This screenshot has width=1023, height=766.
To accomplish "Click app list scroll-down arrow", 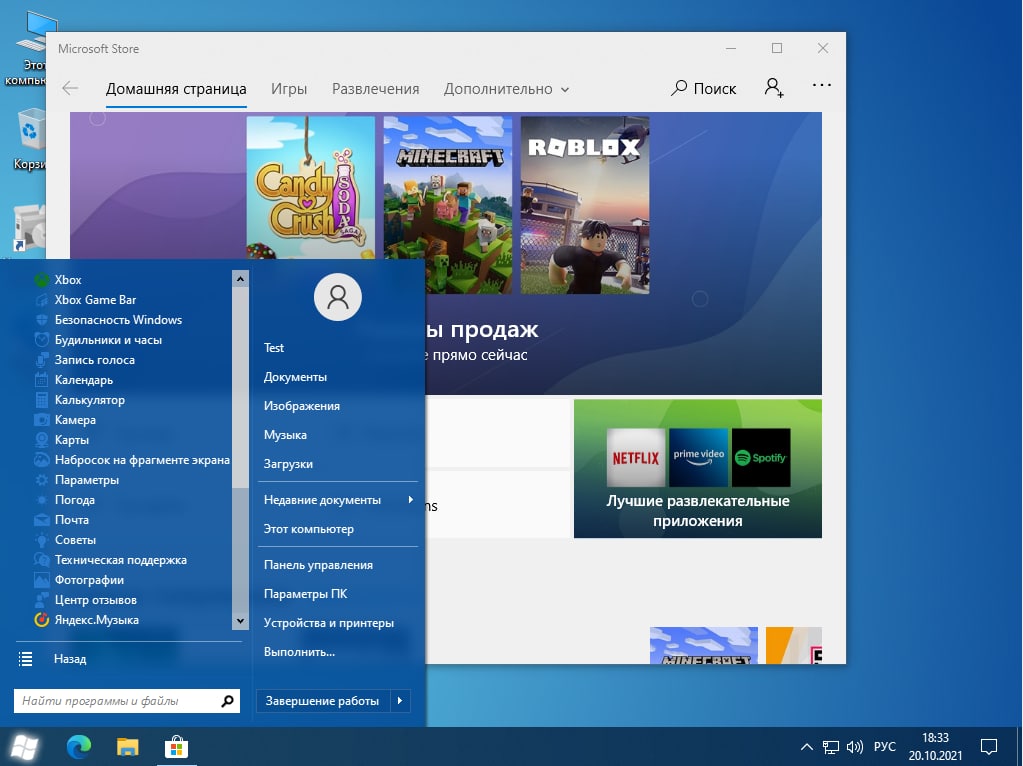I will click(x=240, y=621).
